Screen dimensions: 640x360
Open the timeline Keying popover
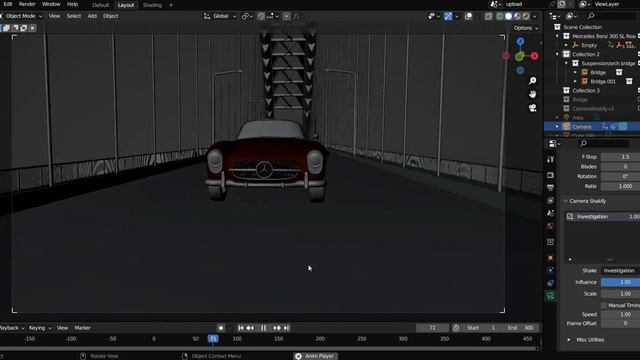(40, 328)
